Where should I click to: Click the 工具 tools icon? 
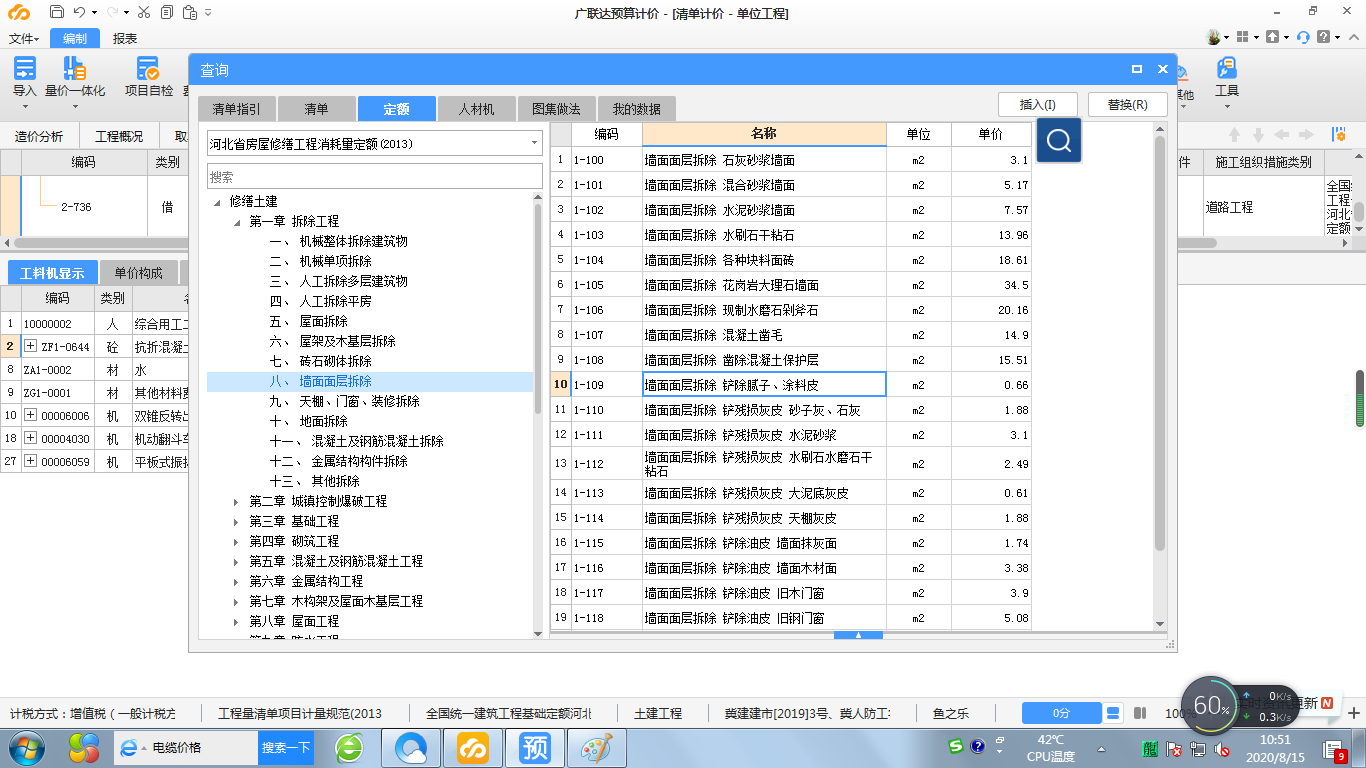click(x=1227, y=68)
